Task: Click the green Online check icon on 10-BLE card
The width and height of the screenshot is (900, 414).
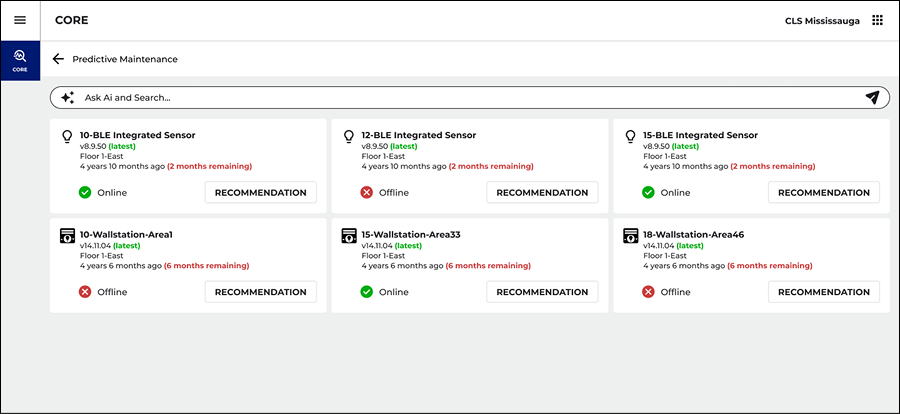Action: click(85, 193)
